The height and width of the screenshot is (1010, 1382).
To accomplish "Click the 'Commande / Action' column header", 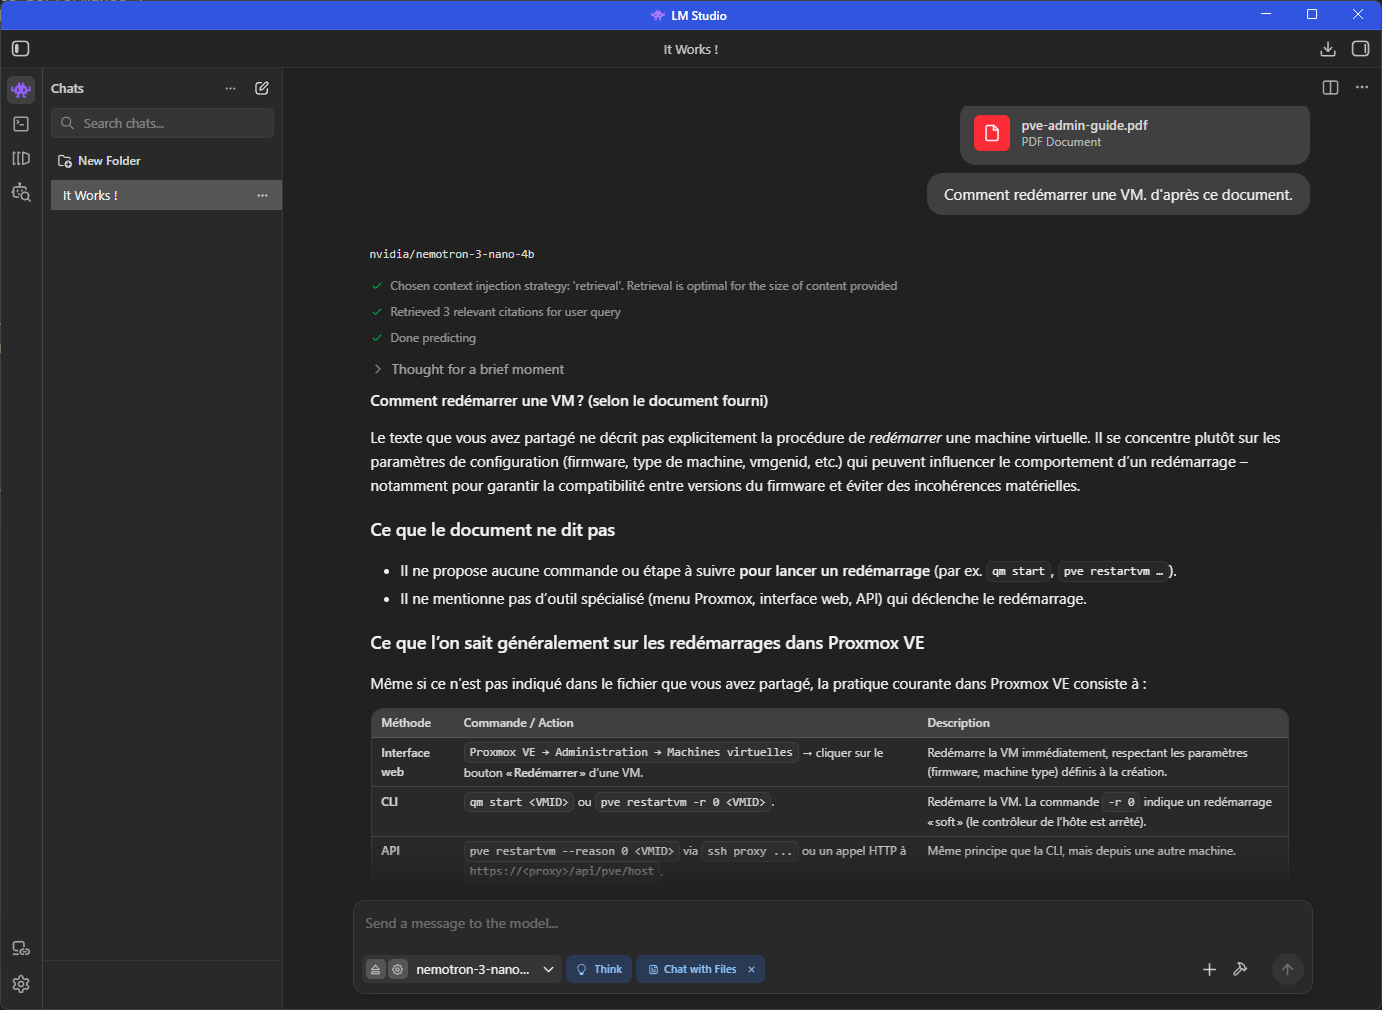I will click(518, 723).
